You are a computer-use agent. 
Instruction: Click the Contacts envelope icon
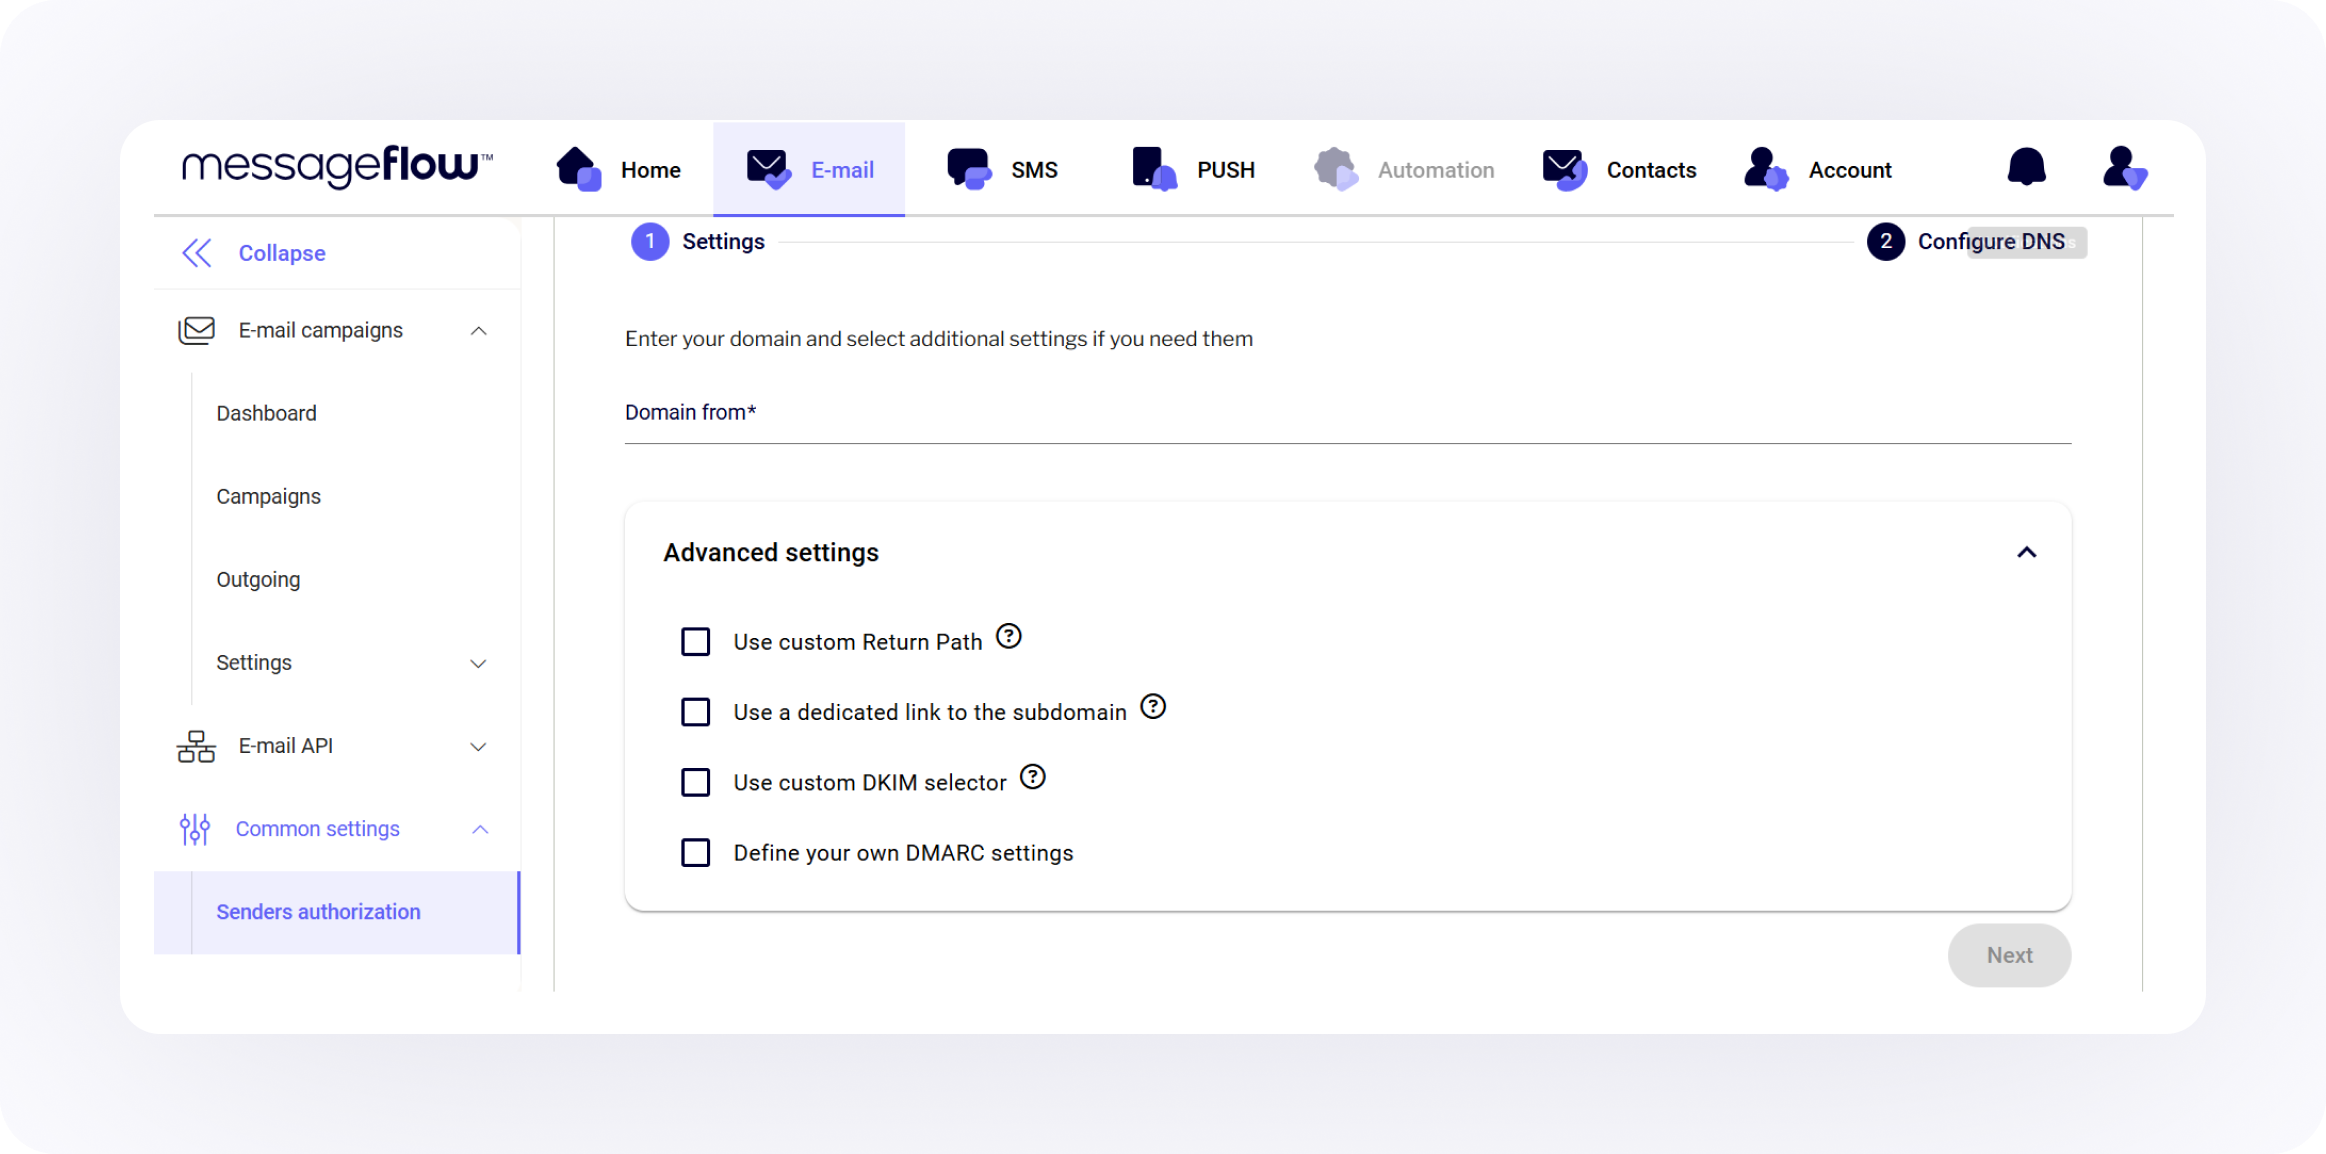[x=1565, y=169]
